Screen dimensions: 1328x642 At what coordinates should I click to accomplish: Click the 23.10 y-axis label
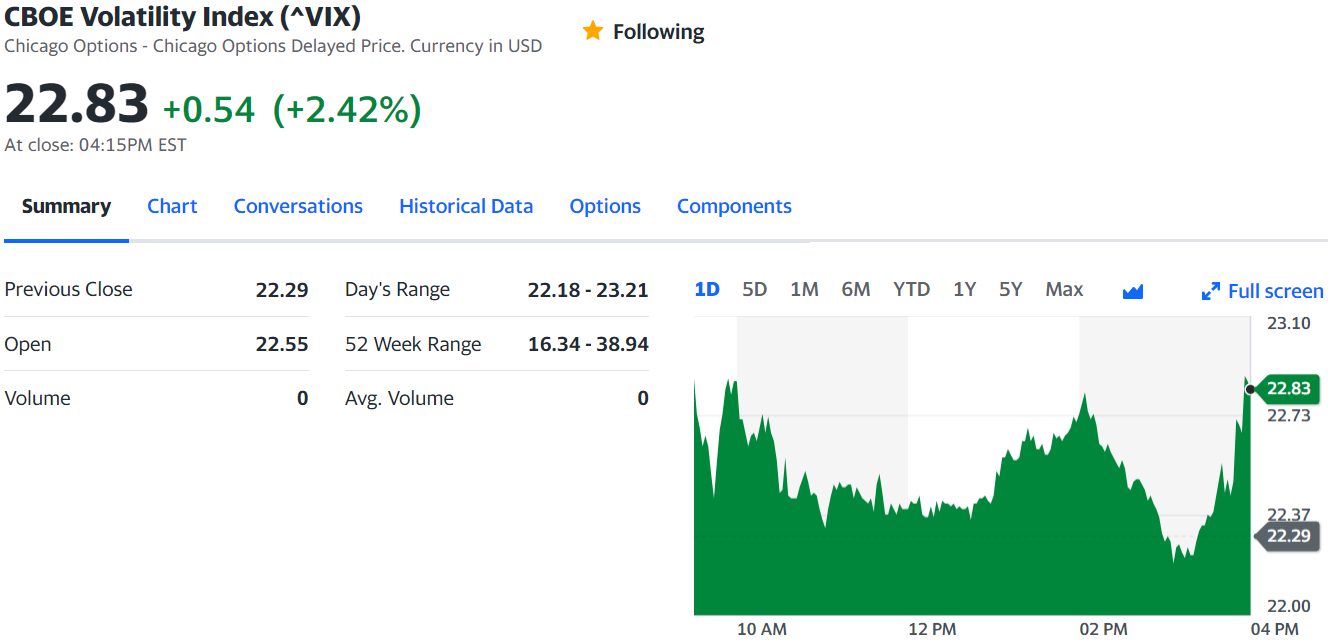1288,323
